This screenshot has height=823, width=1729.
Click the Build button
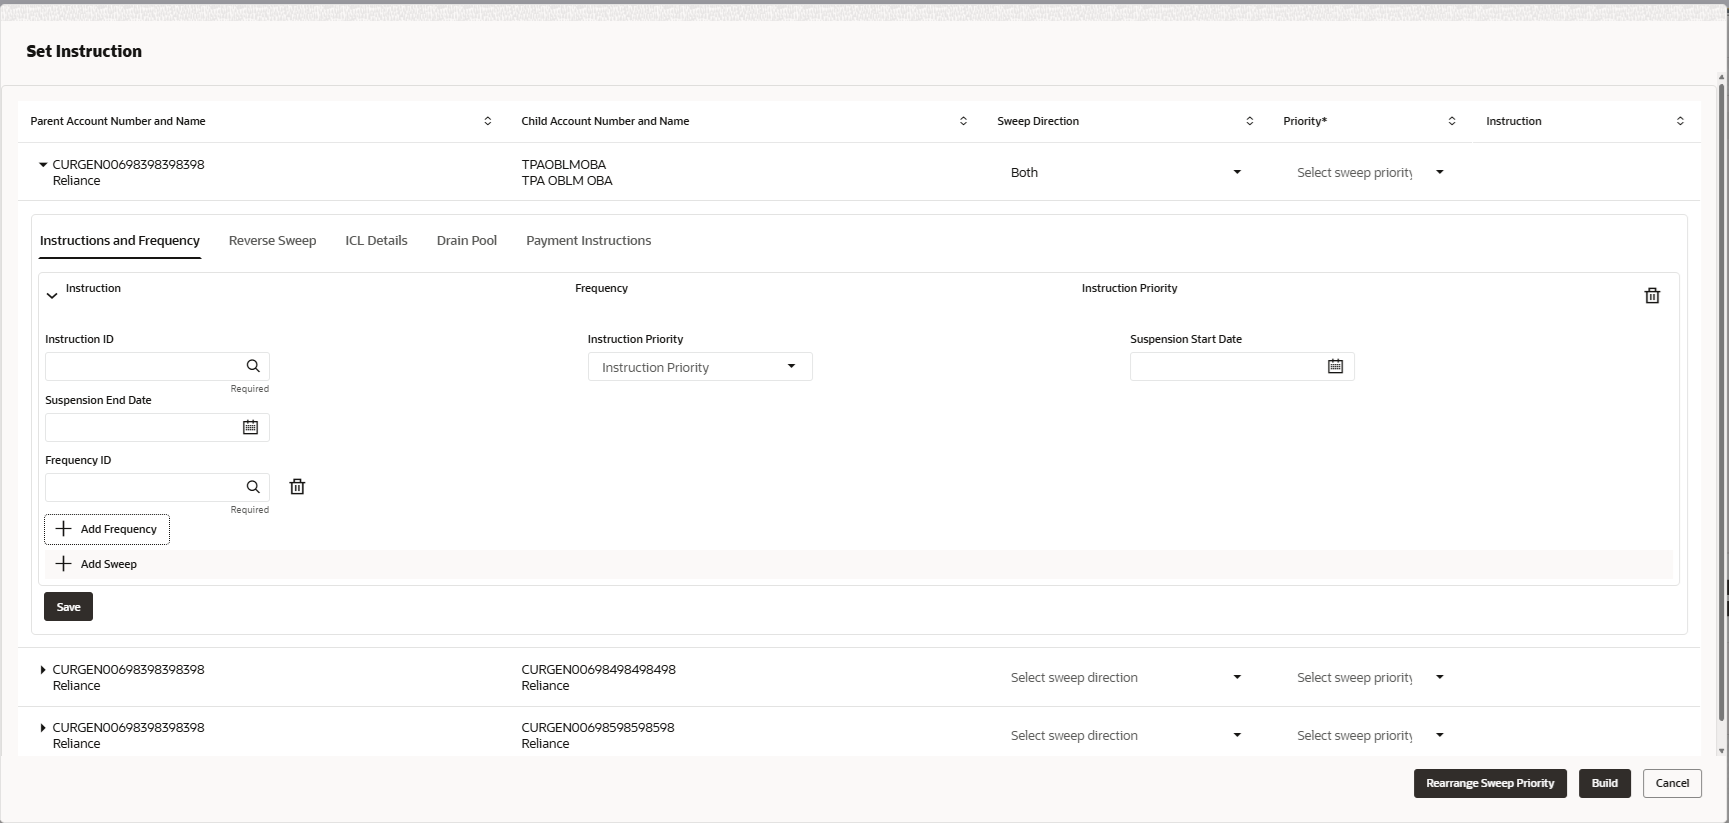tap(1604, 783)
